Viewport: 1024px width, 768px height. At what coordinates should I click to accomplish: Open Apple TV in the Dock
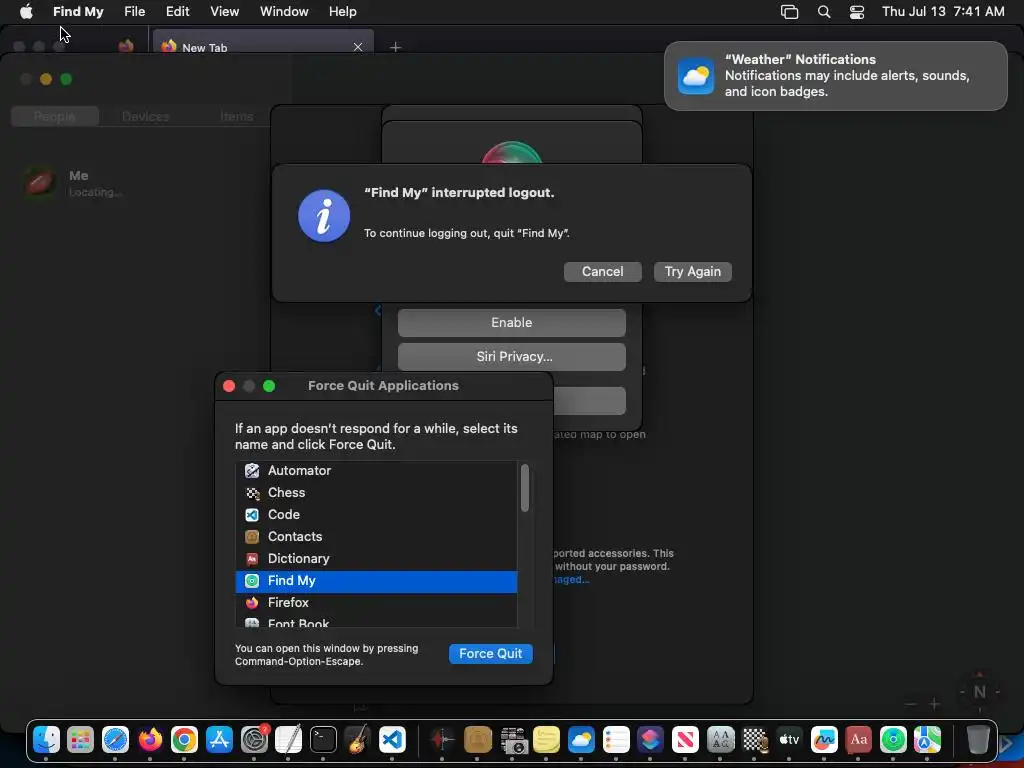pyautogui.click(x=790, y=740)
